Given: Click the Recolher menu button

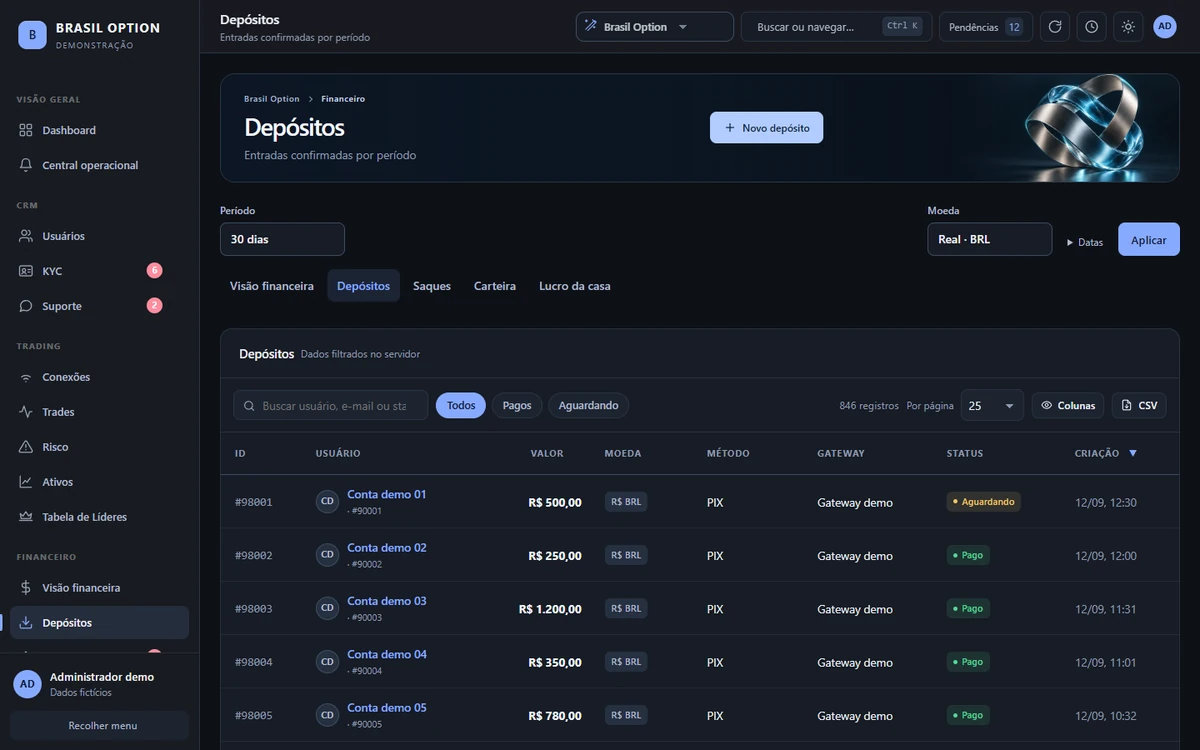Looking at the screenshot, I should (99, 725).
